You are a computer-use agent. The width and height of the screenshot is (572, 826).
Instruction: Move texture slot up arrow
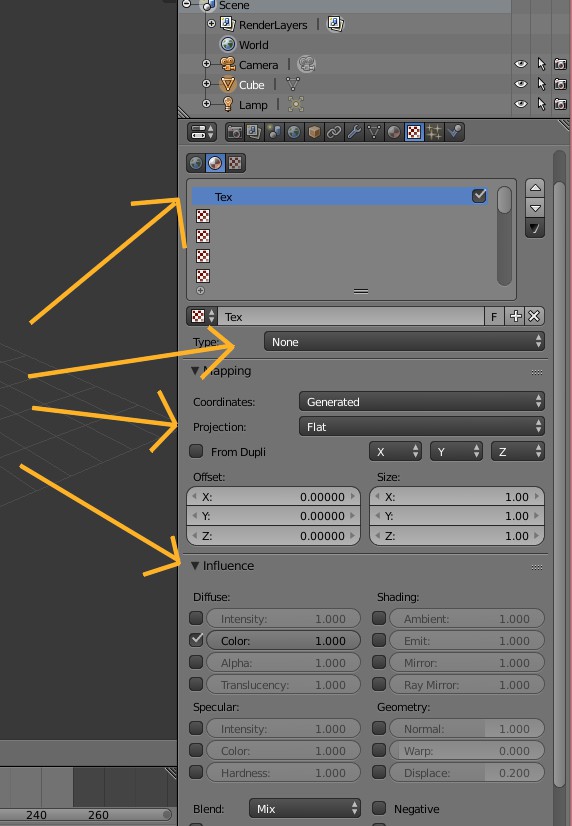[535, 188]
